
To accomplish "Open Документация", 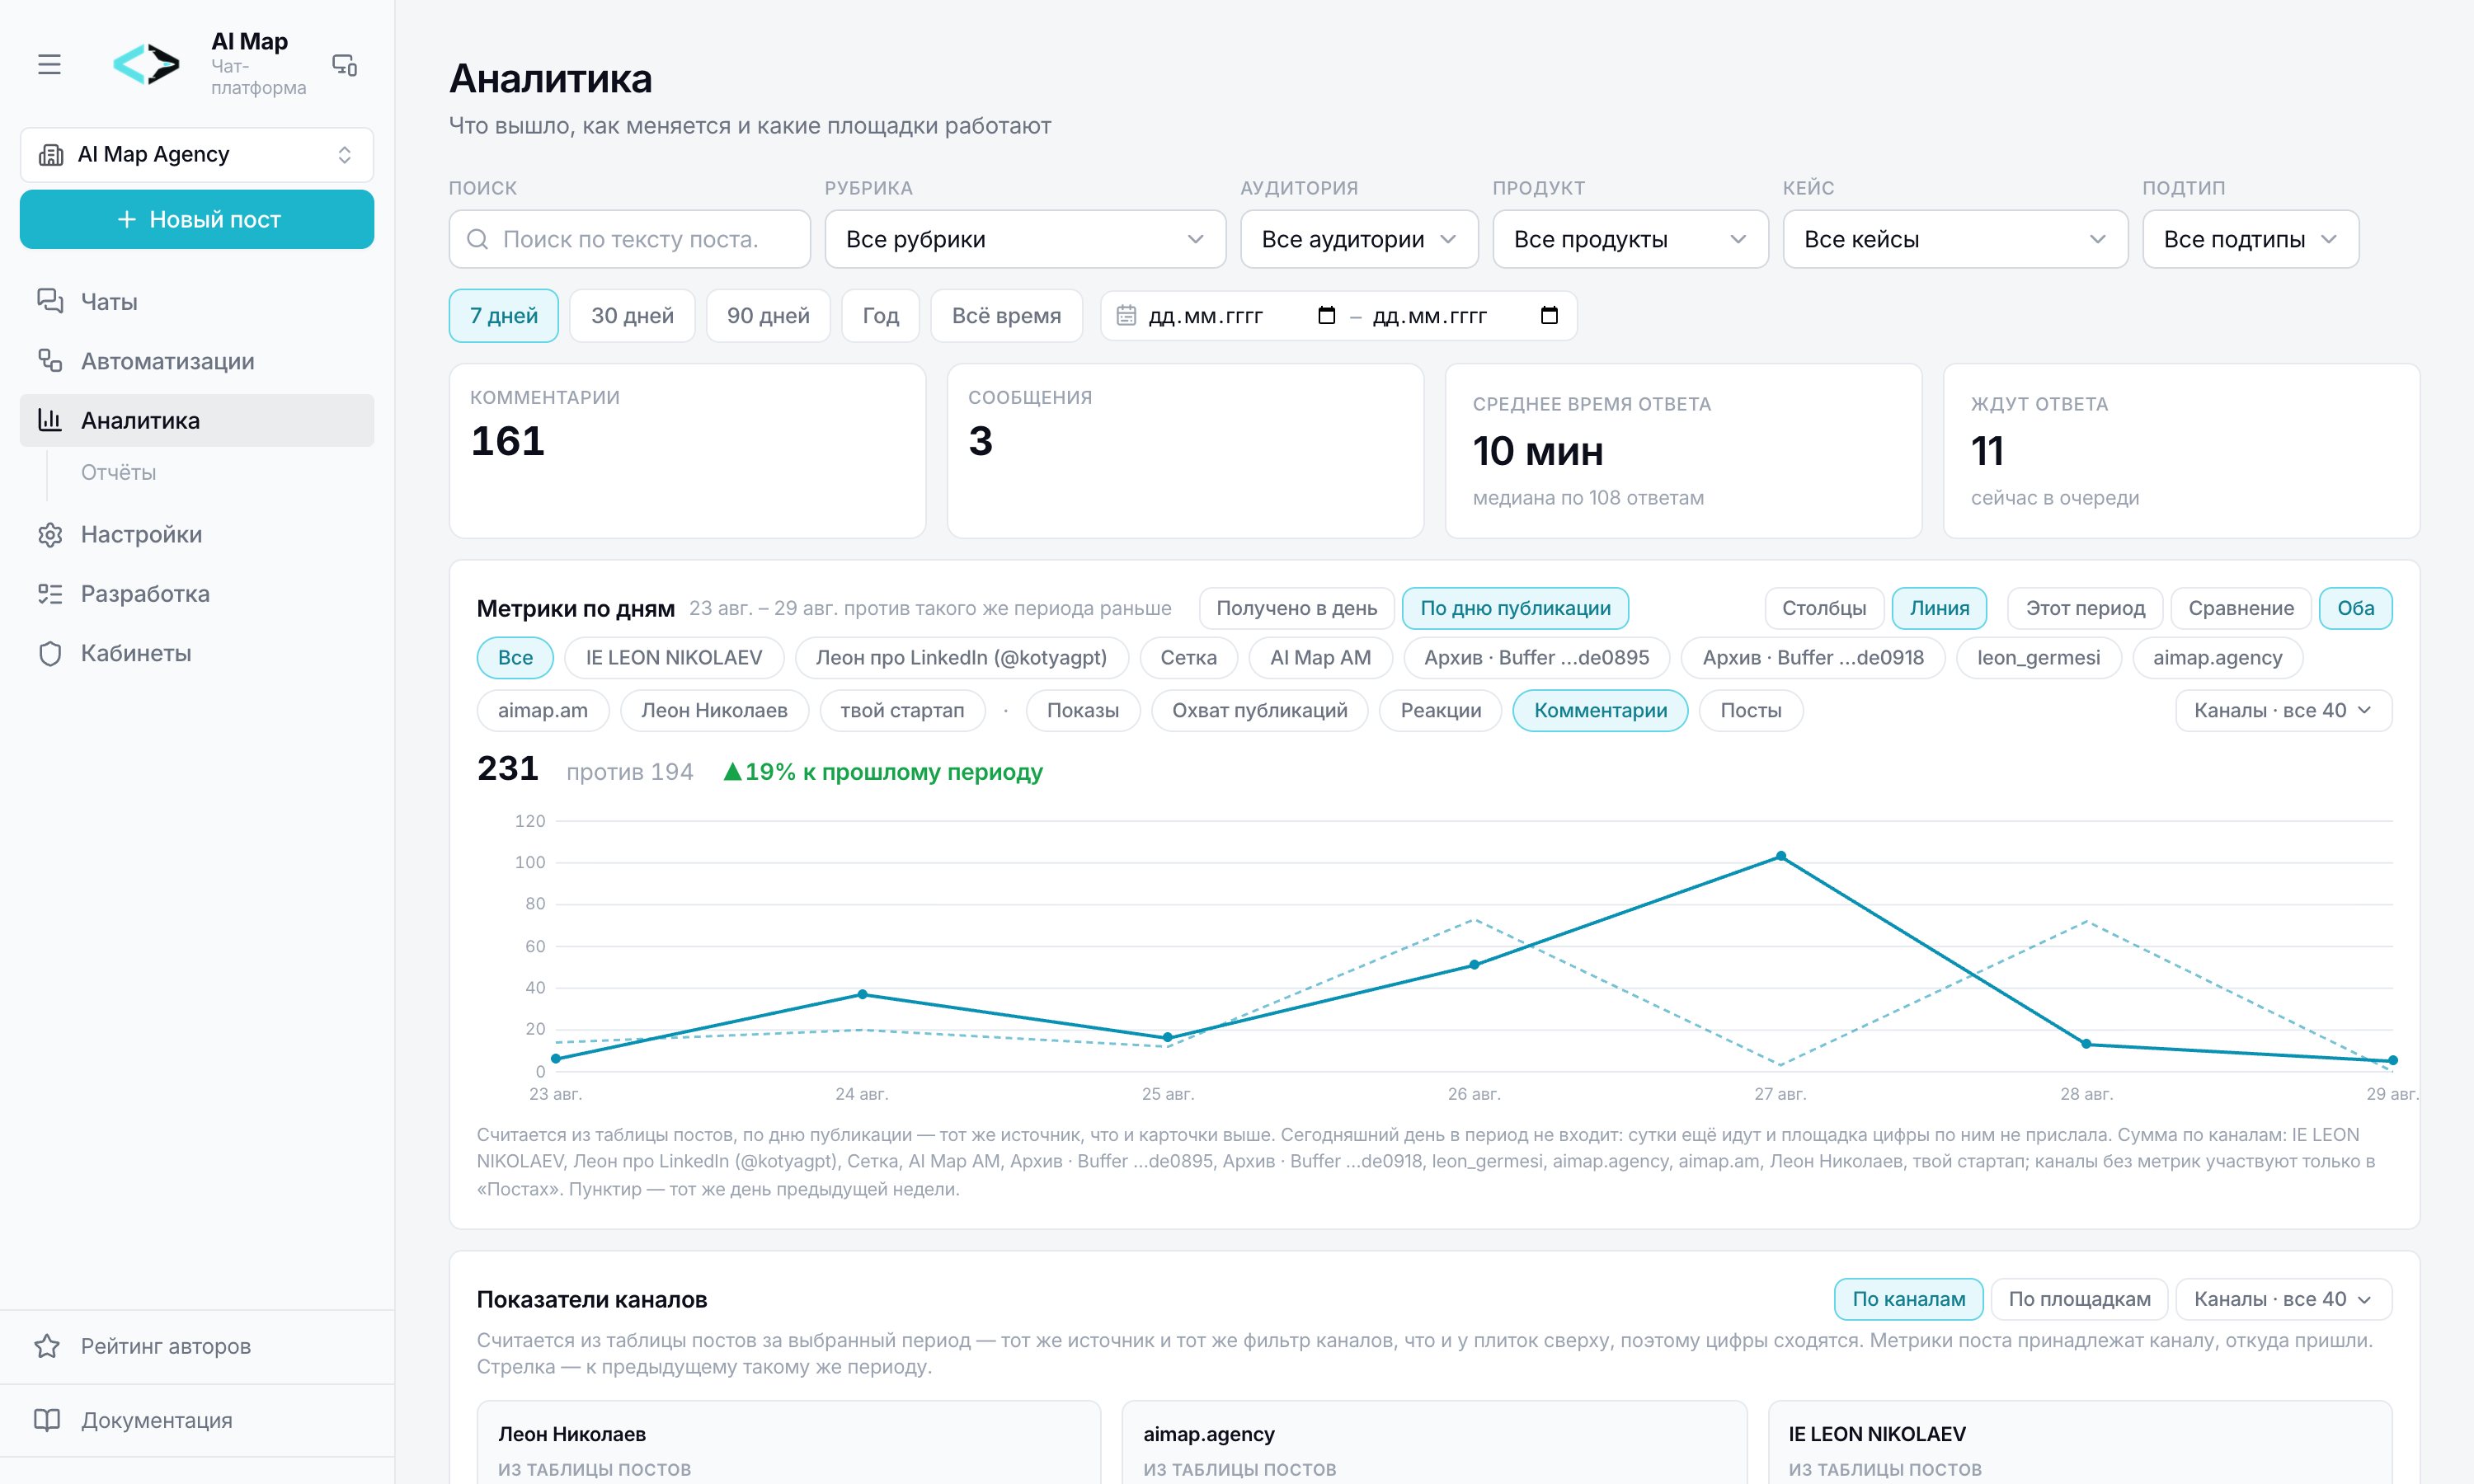I will 197,1420.
